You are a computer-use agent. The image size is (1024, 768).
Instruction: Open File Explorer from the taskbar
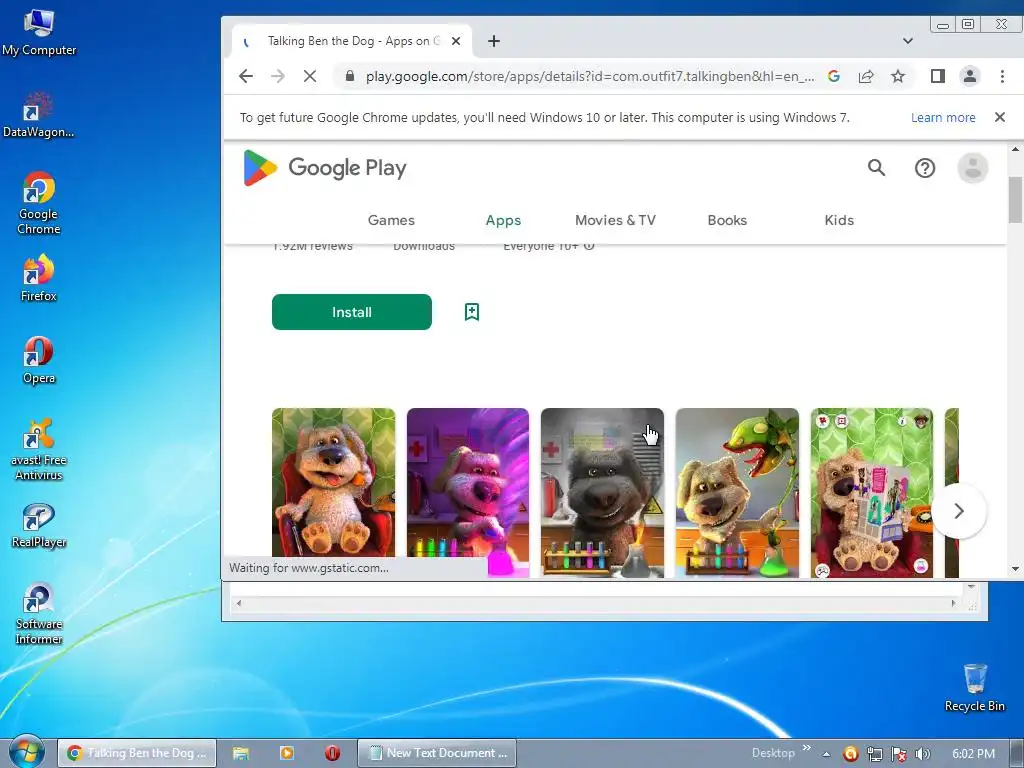click(241, 753)
